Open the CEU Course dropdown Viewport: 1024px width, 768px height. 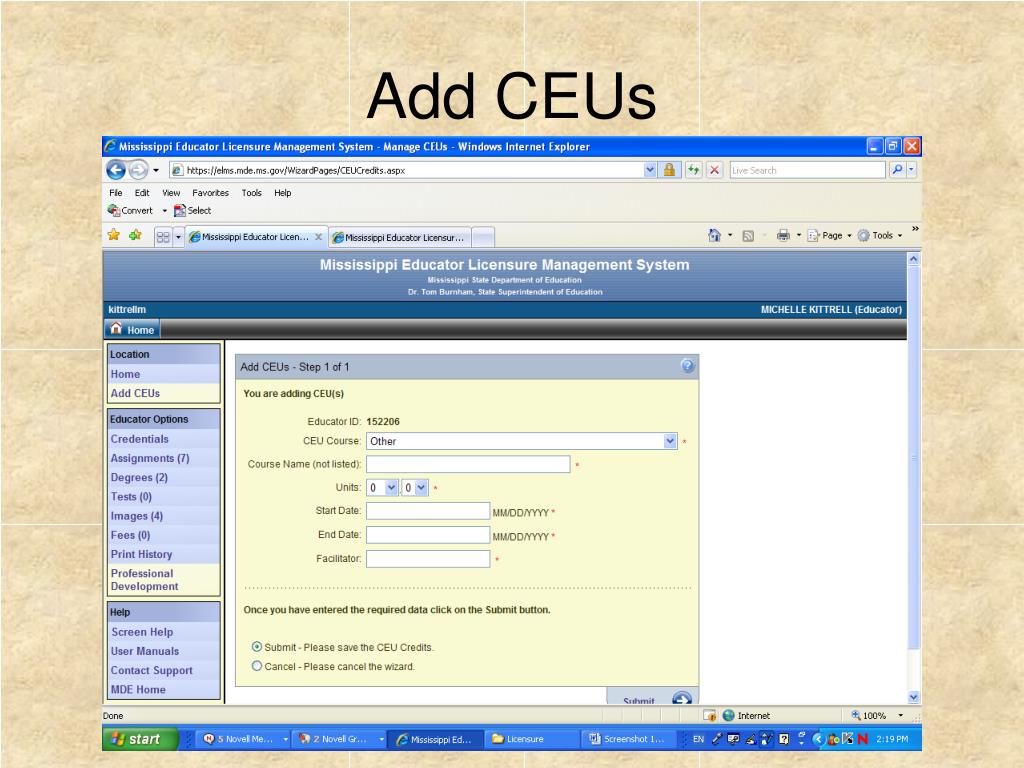pyautogui.click(x=670, y=441)
